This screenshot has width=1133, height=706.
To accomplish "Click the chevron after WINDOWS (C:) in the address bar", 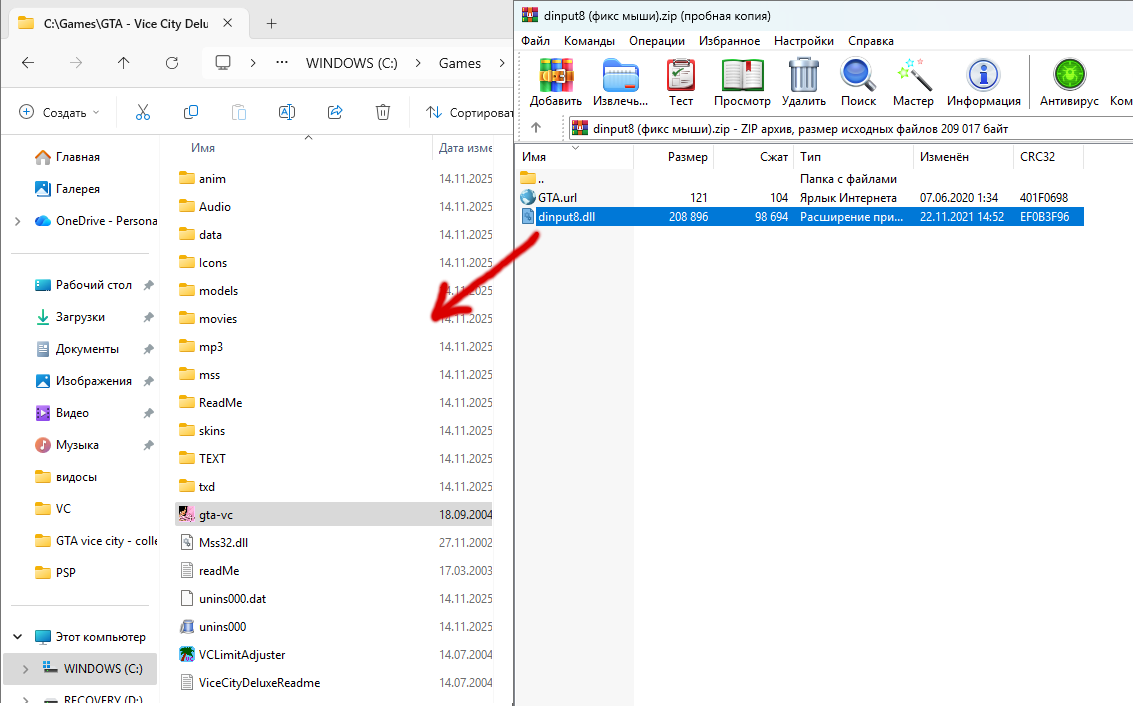I will tap(418, 63).
